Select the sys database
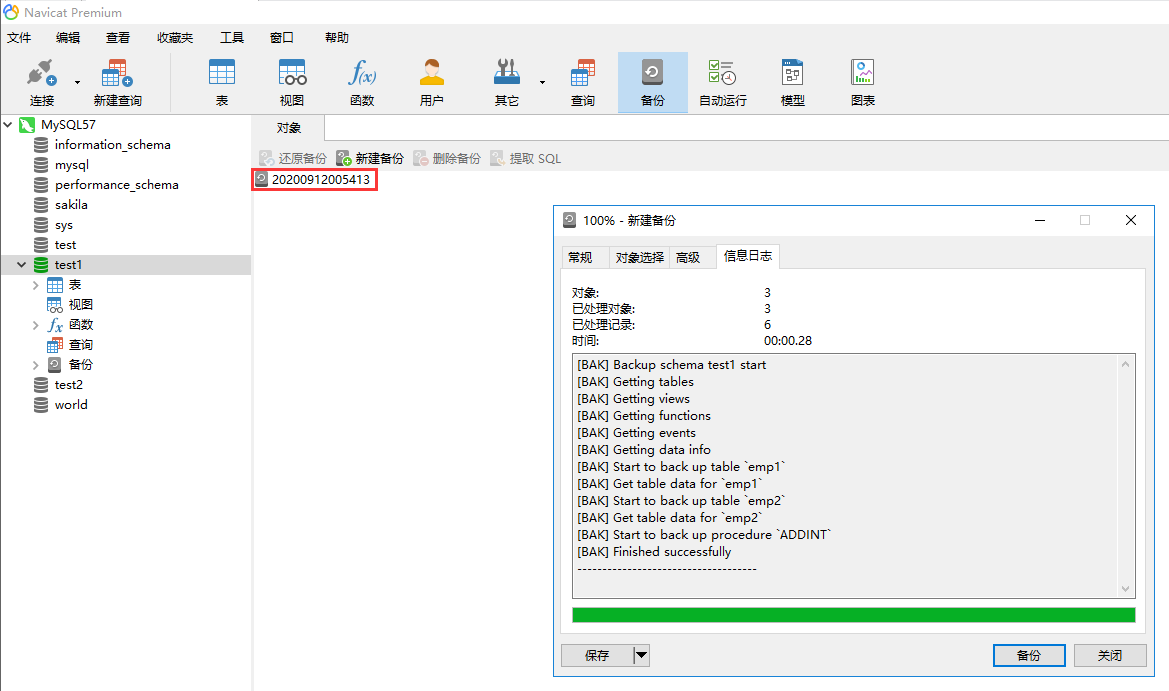Screen dimensions: 1169x691 pyautogui.click(x=63, y=224)
